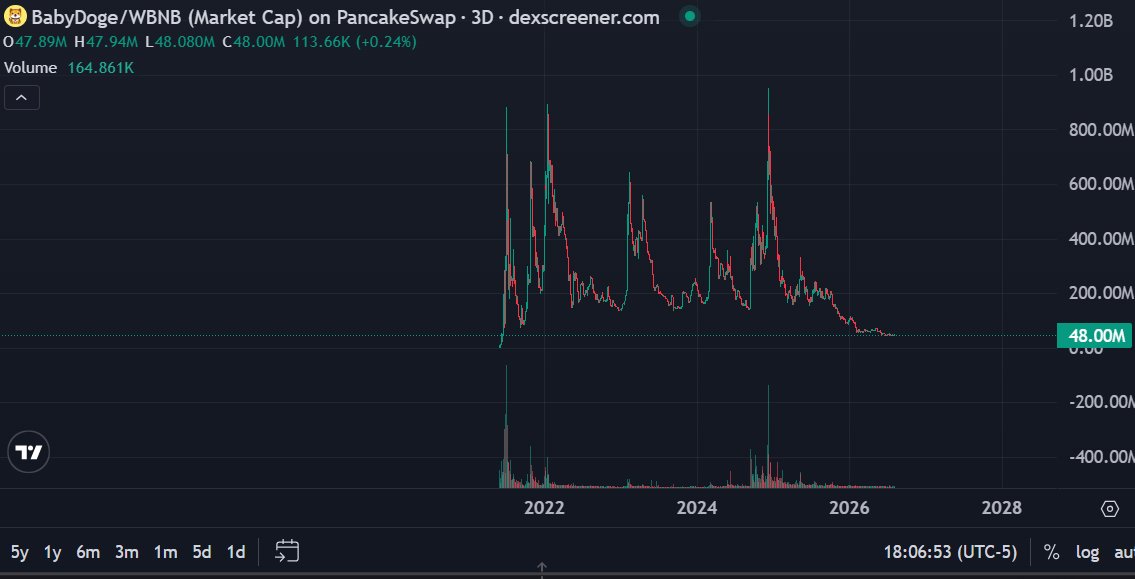This screenshot has width=1135, height=579.
Task: Click the O47.89M open value
Action: [x=35, y=42]
